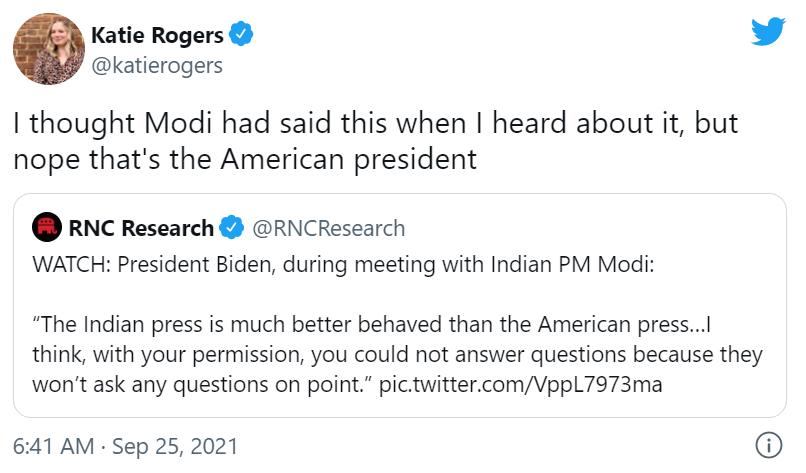Click the 6:41 AM timestamp
This screenshot has height=473, width=806.
53,446
